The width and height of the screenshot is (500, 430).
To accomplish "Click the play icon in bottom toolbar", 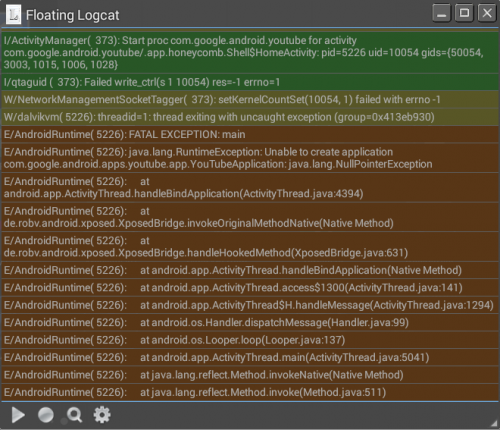I will [18, 415].
